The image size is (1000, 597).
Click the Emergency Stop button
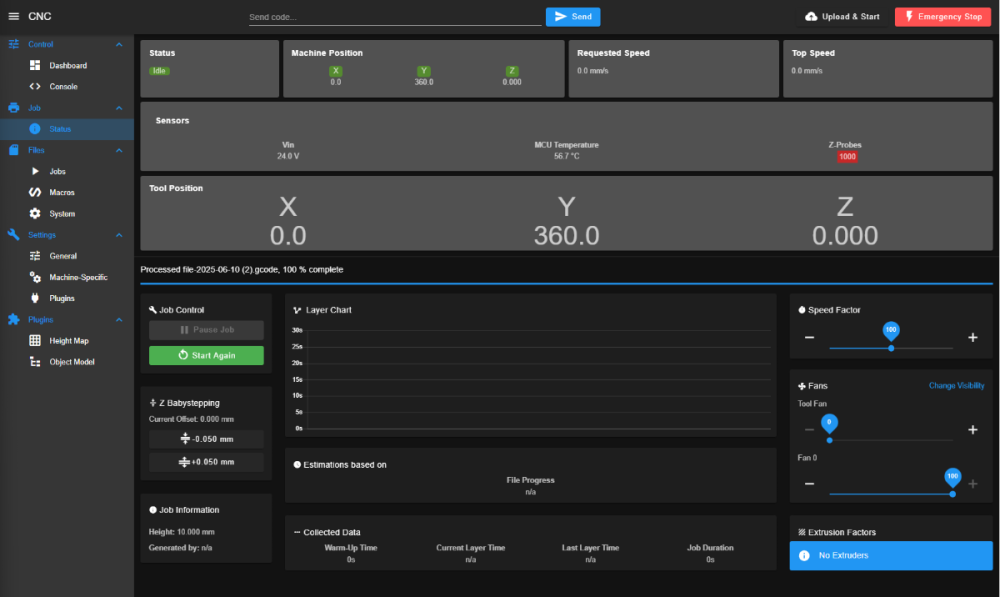pyautogui.click(x=943, y=17)
